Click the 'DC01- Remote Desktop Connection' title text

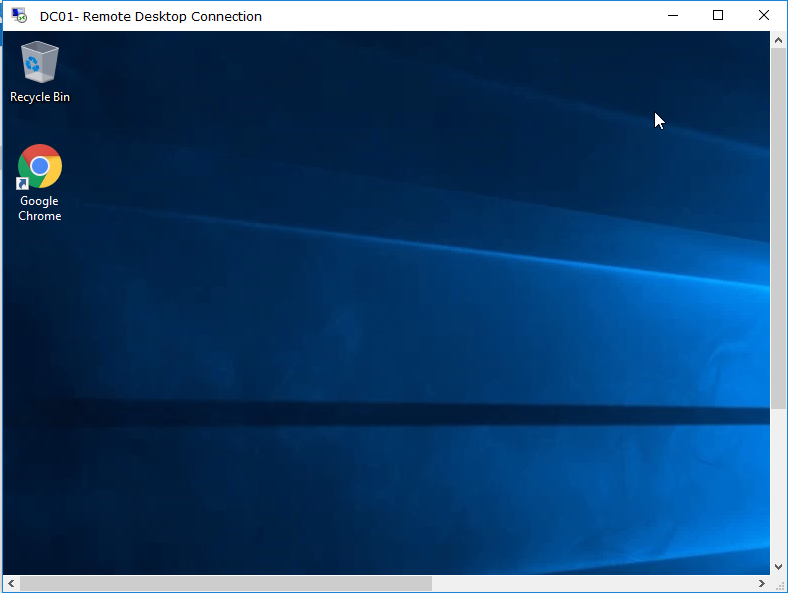(x=151, y=17)
